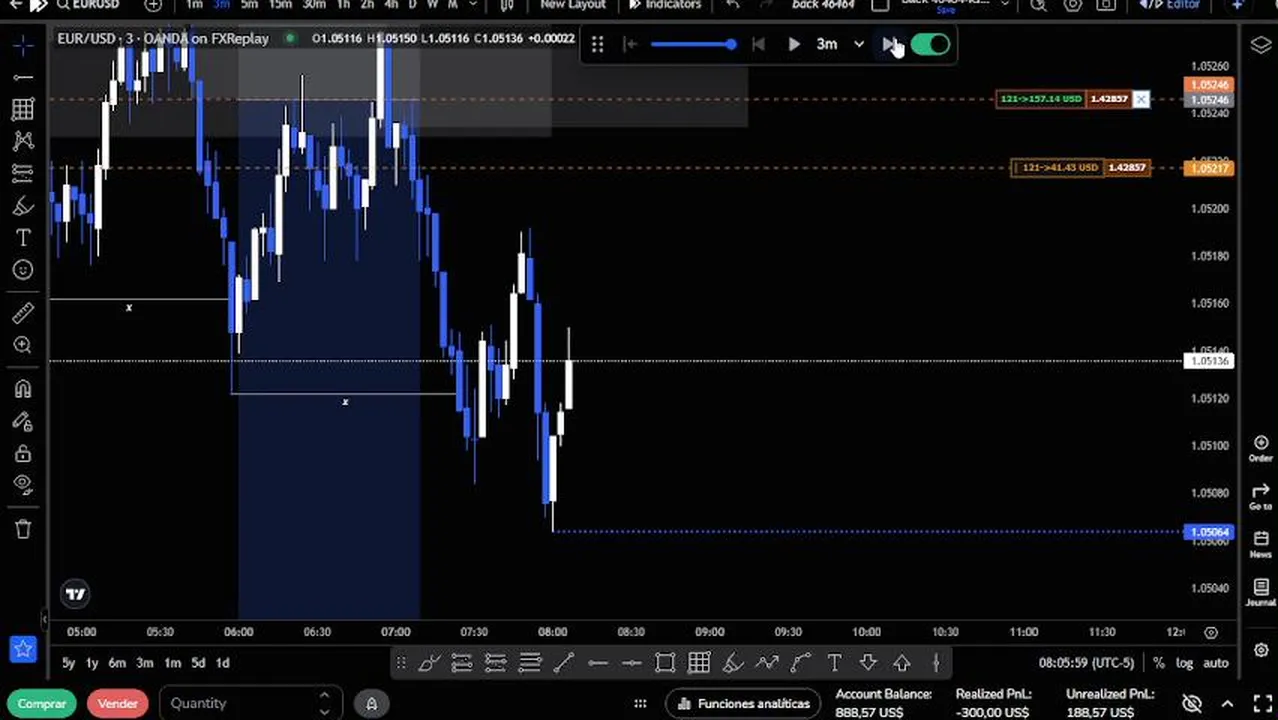Image resolution: width=1278 pixels, height=720 pixels.
Task: Select the zoom in tool
Action: (23, 345)
